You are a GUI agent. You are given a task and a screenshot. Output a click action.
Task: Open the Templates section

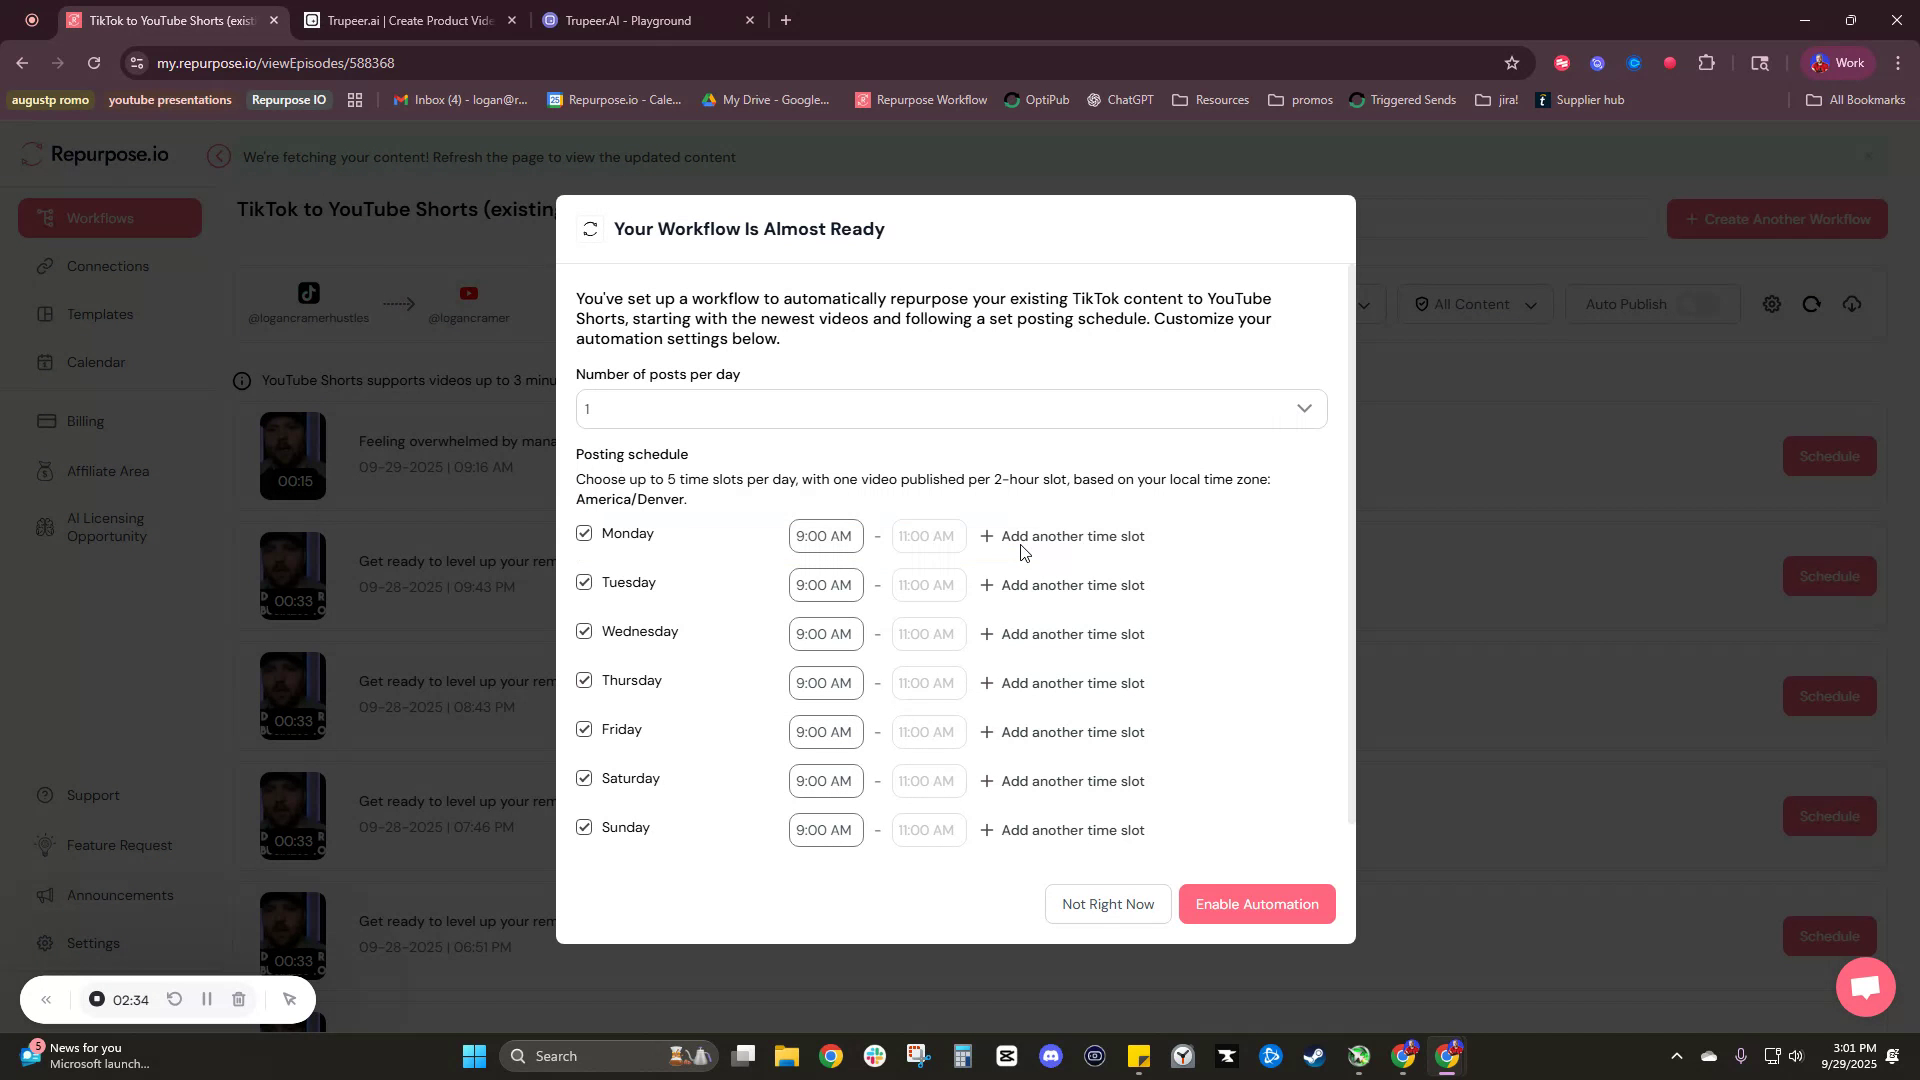tap(98, 314)
